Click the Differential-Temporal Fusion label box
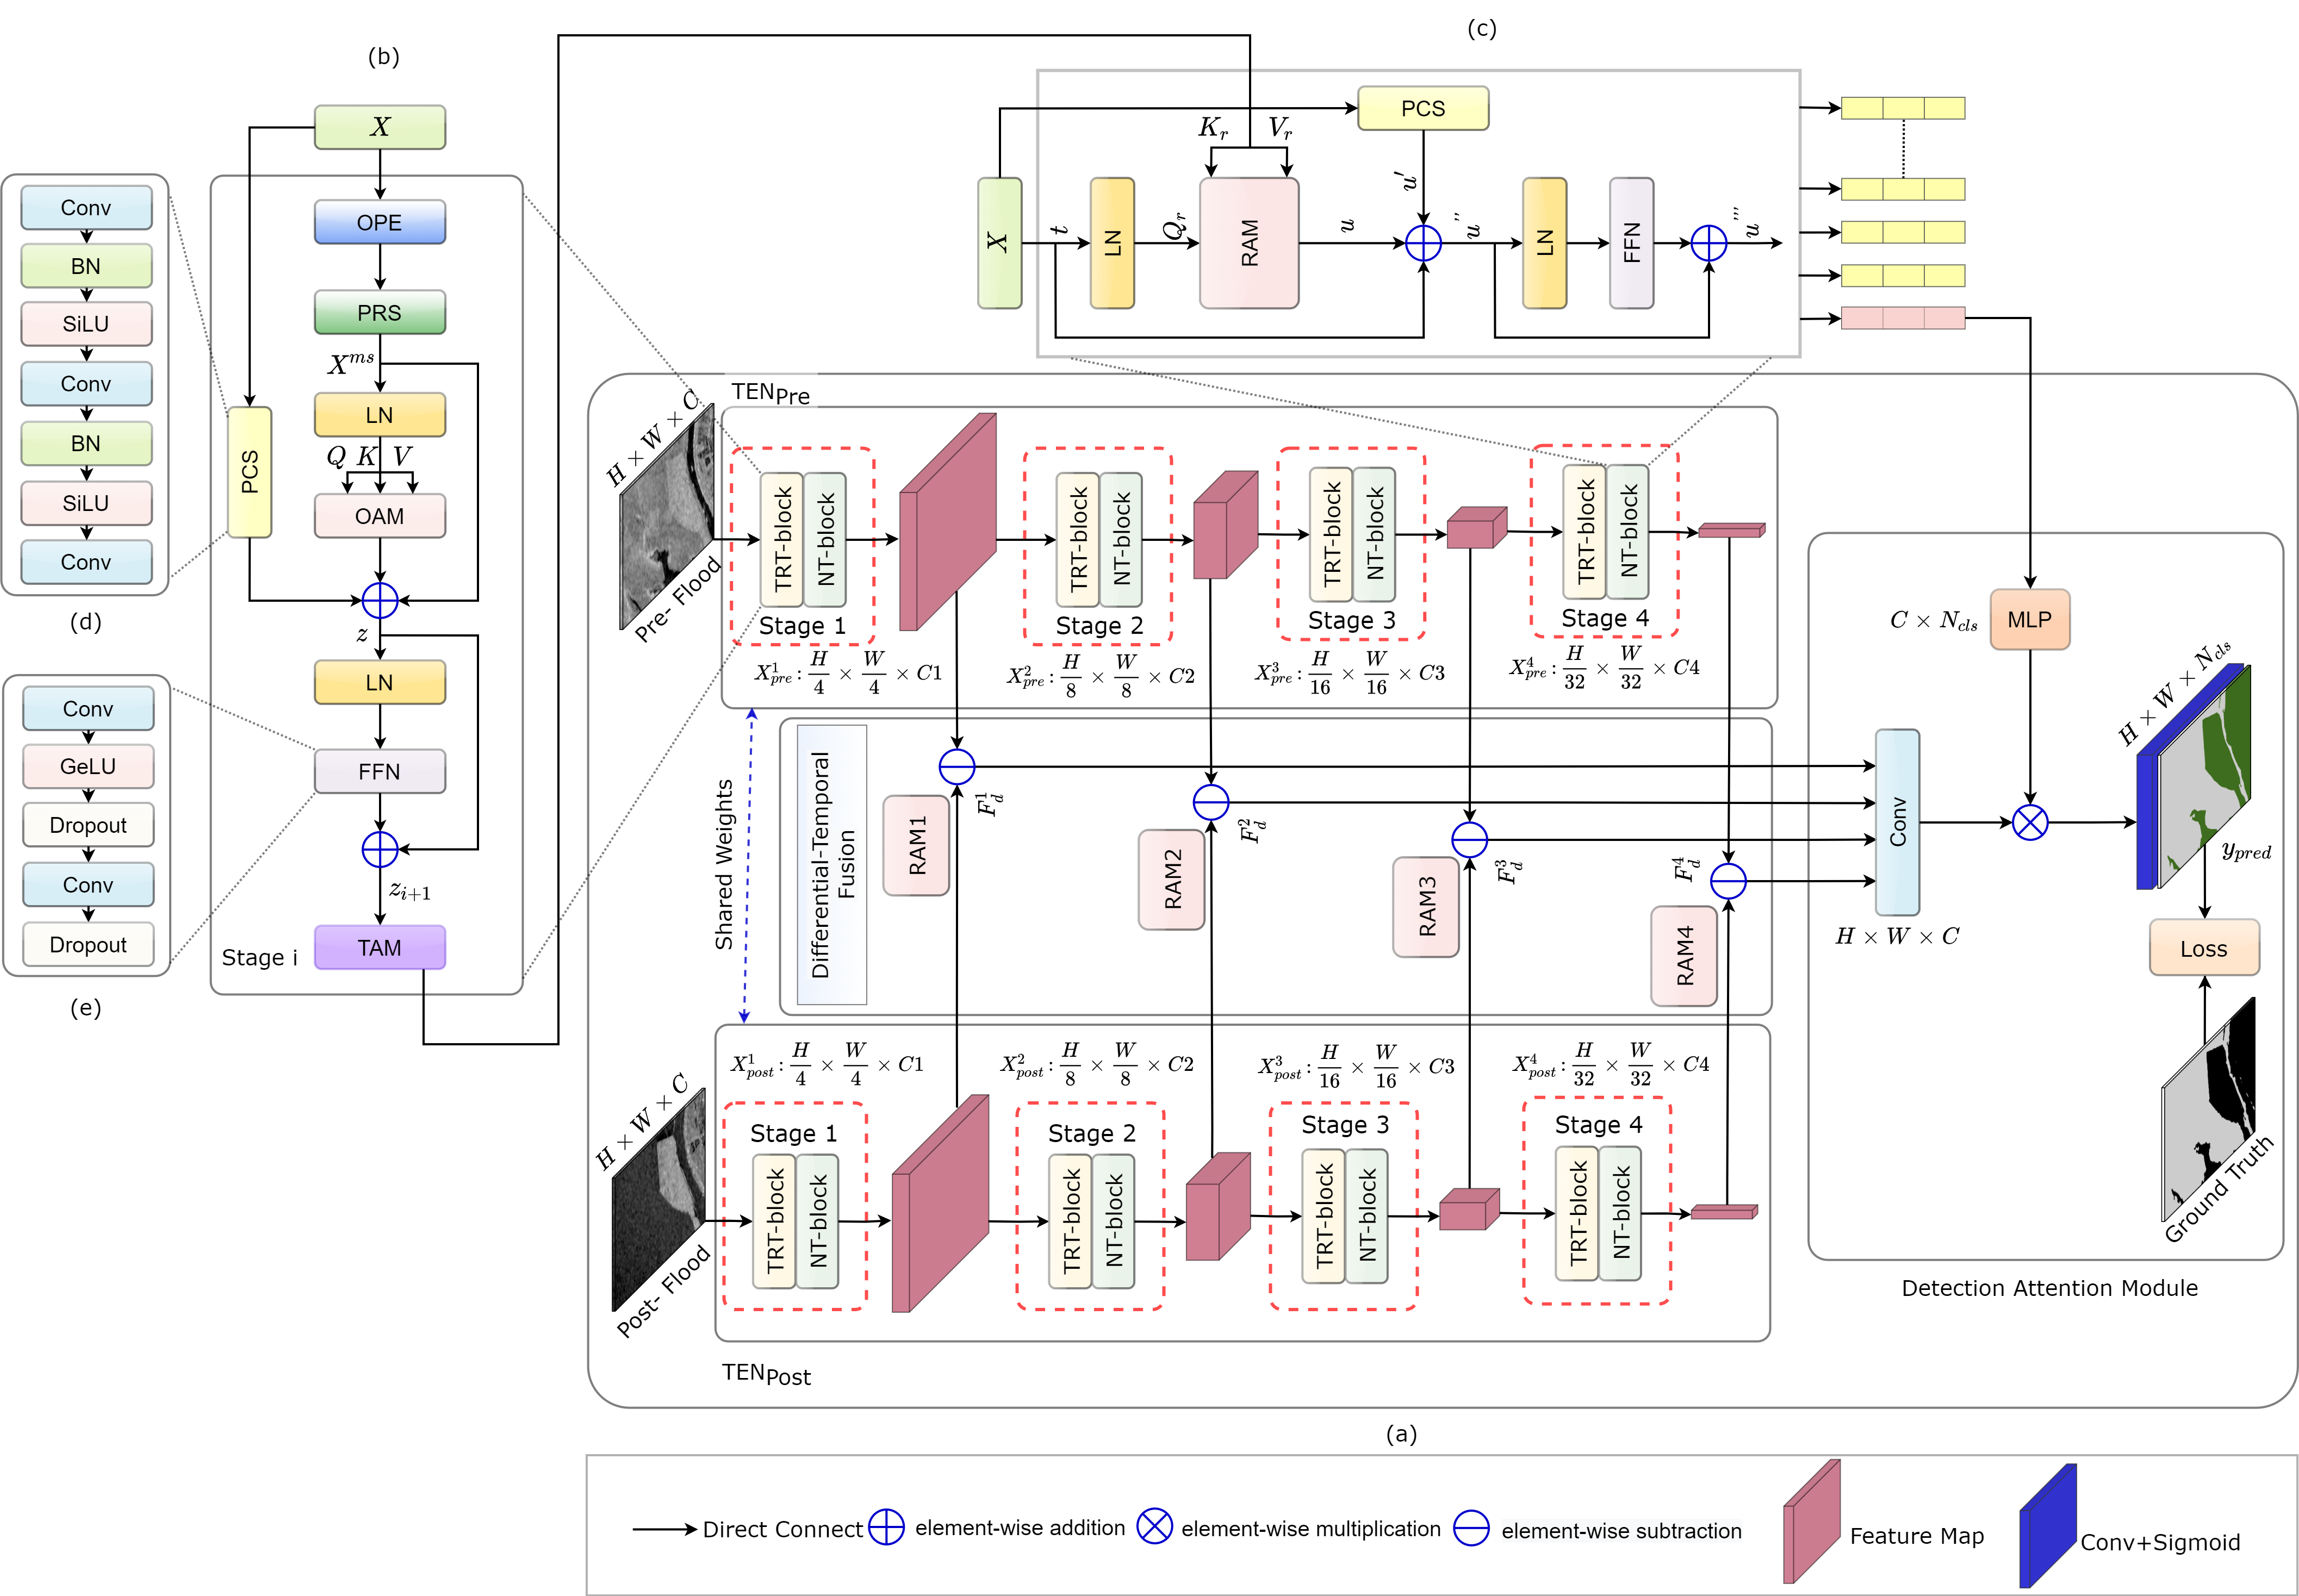Screen dimensions: 2299x1596 pyautogui.click(x=832, y=864)
